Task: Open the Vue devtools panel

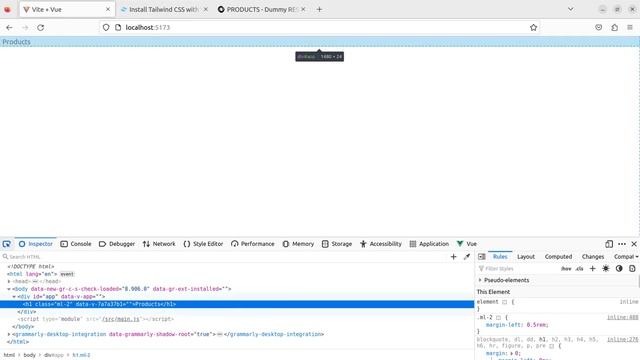Action: tap(467, 244)
